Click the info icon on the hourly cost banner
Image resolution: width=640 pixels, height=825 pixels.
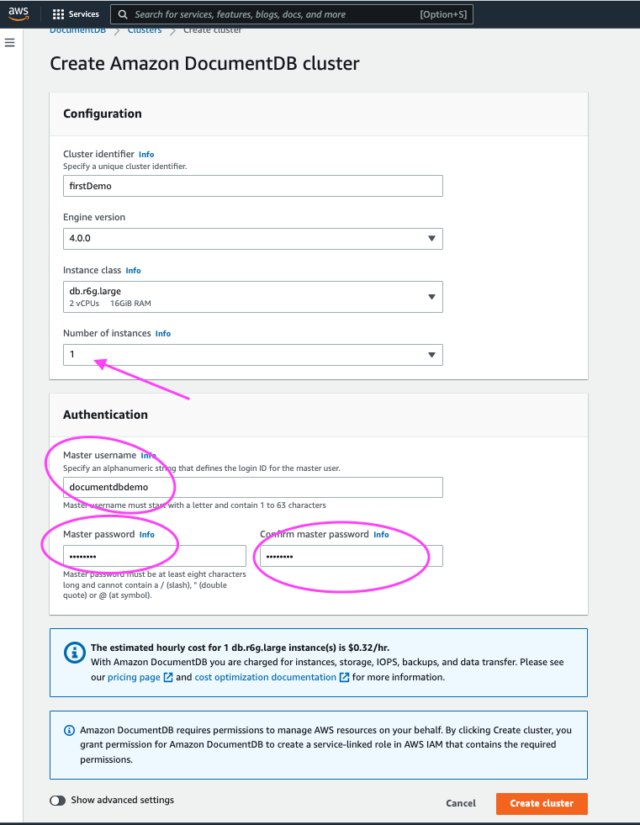[74, 652]
